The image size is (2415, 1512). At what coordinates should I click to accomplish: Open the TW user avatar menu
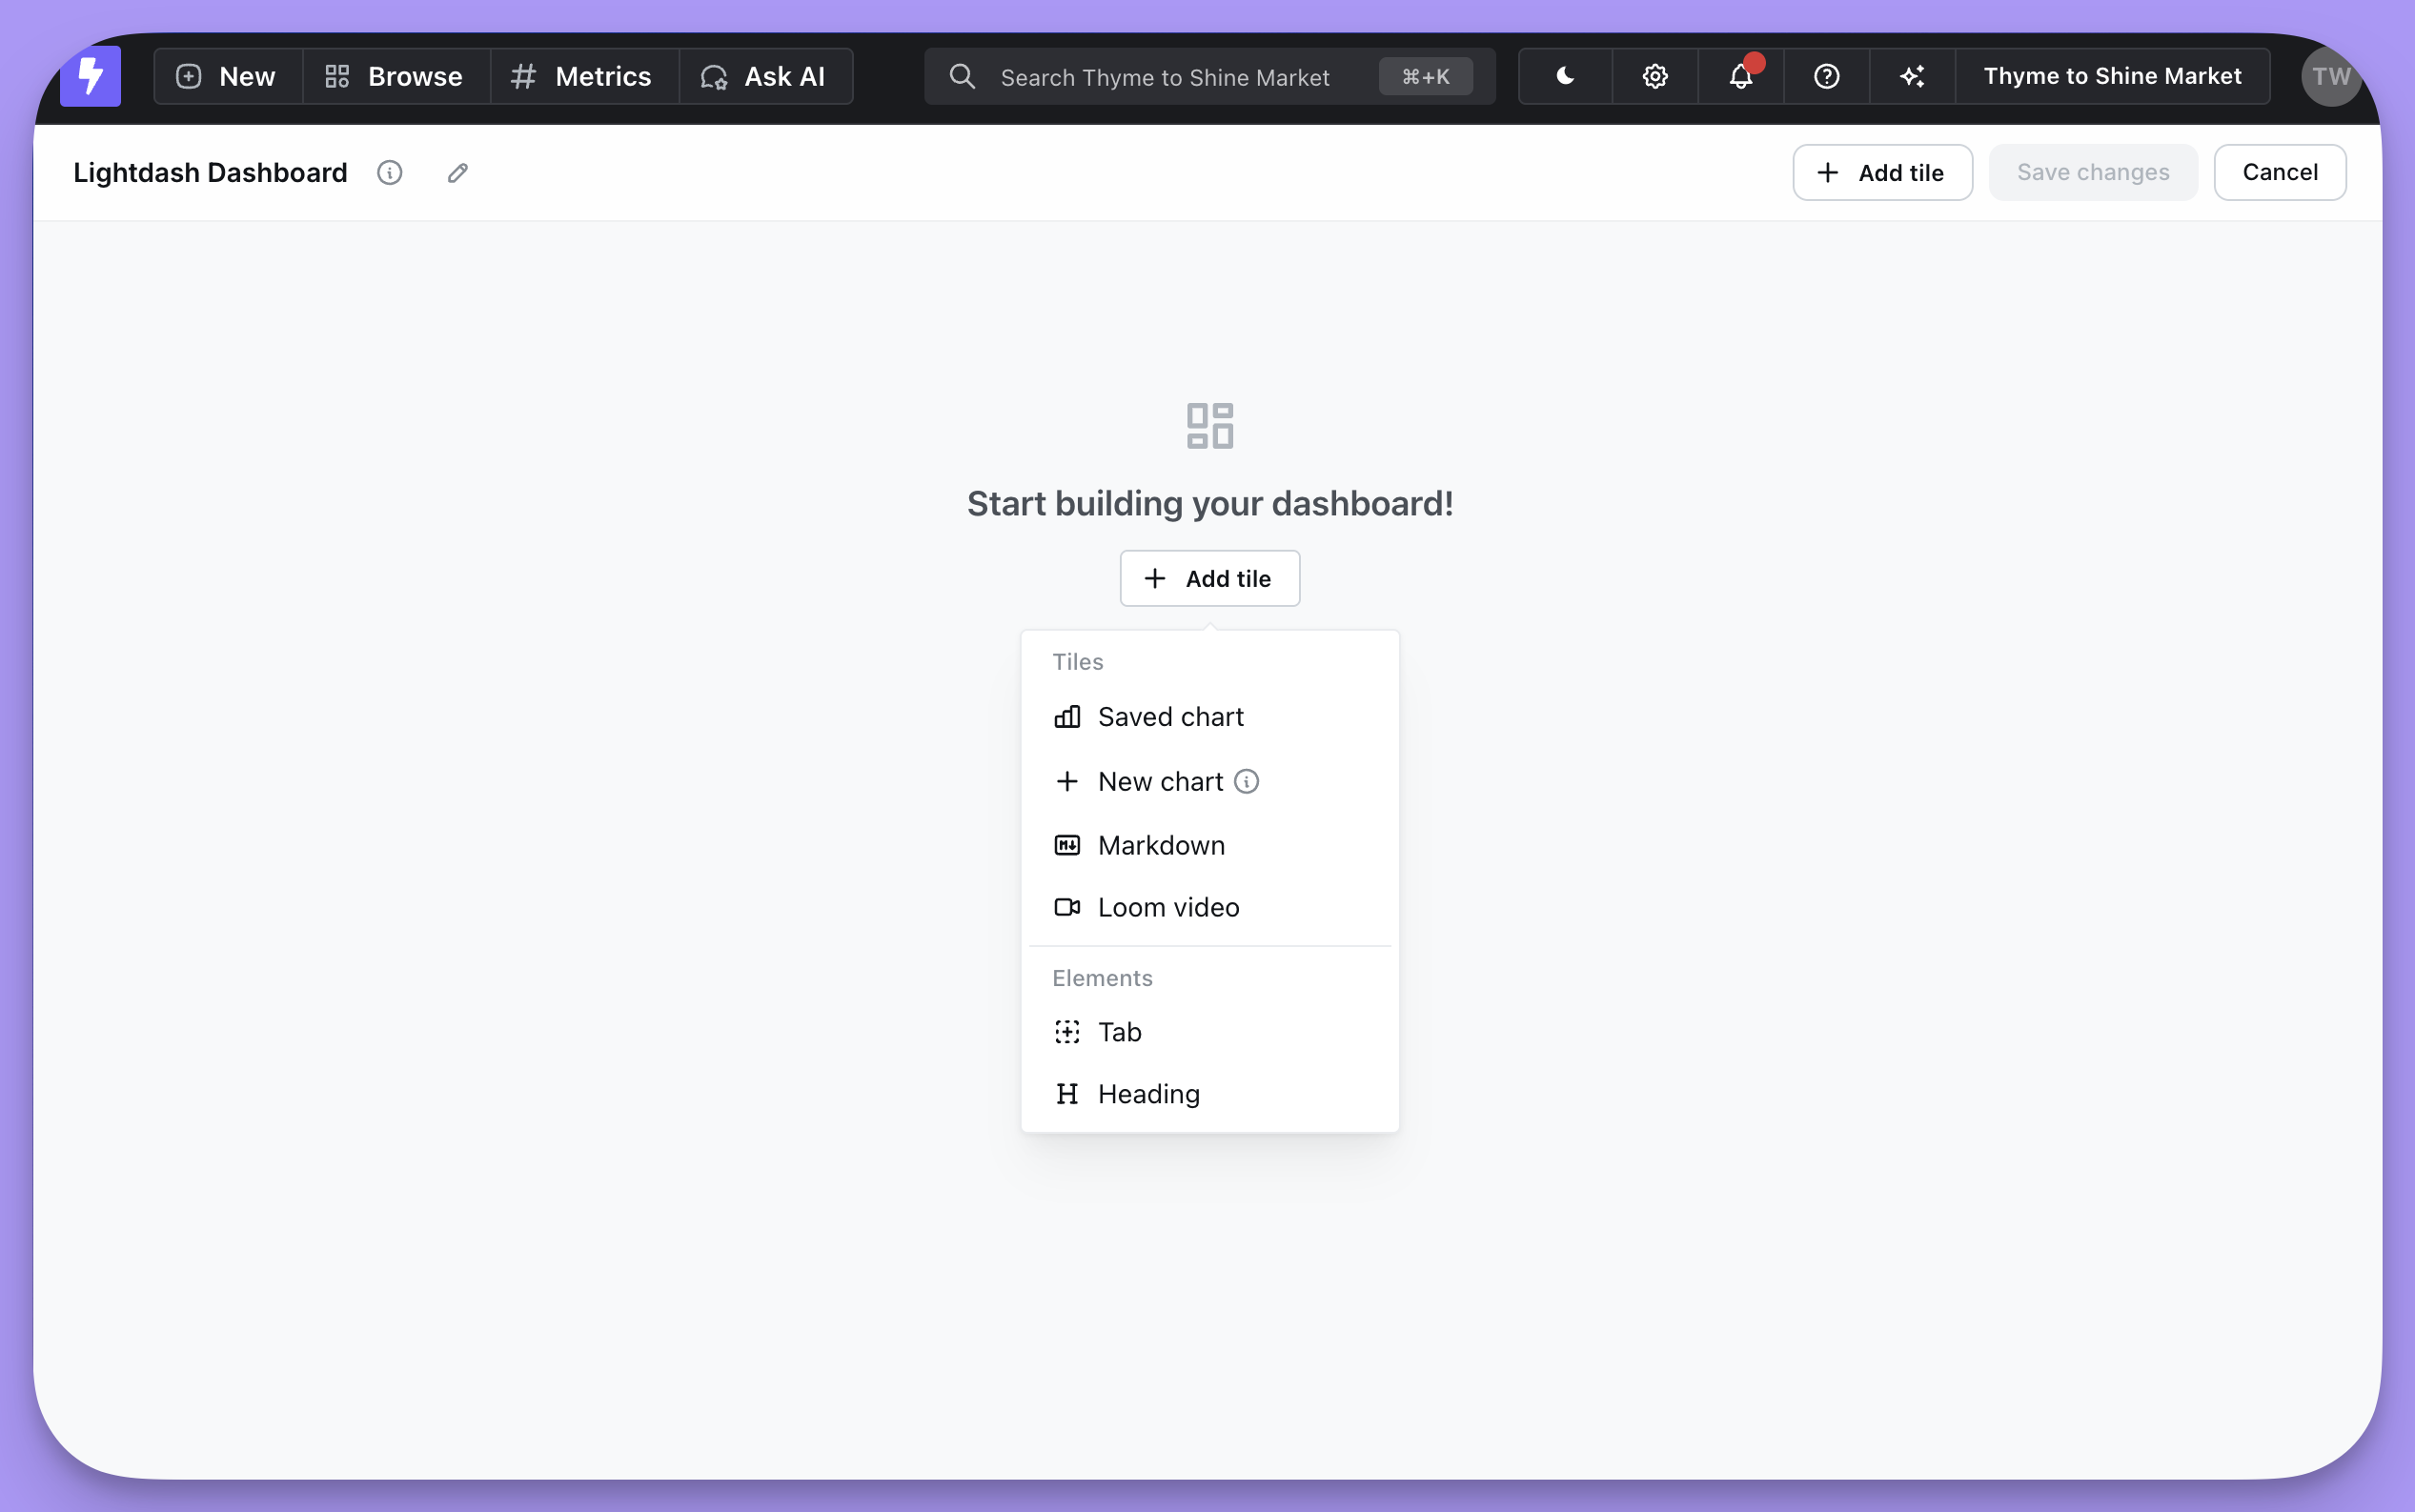[2330, 76]
